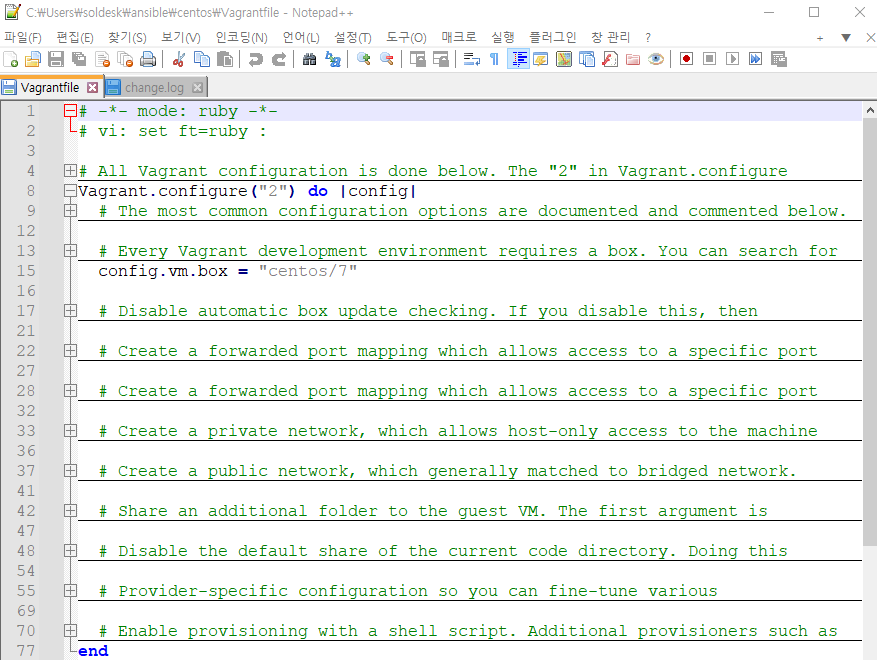Expand the fold at line 70
The width and height of the screenshot is (877, 660).
(x=70, y=630)
